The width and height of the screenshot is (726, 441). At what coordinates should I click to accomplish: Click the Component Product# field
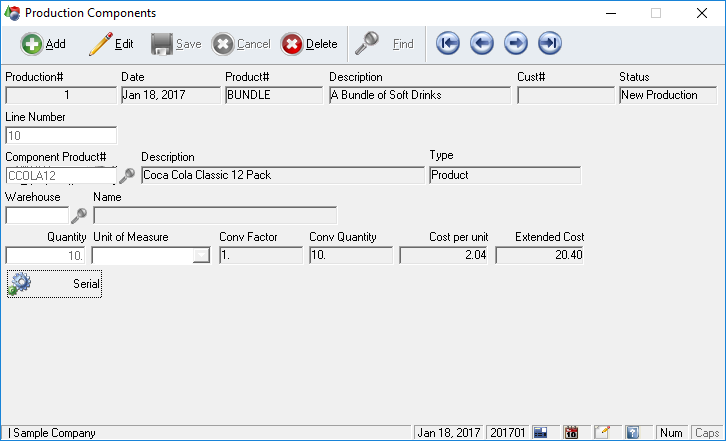60,175
